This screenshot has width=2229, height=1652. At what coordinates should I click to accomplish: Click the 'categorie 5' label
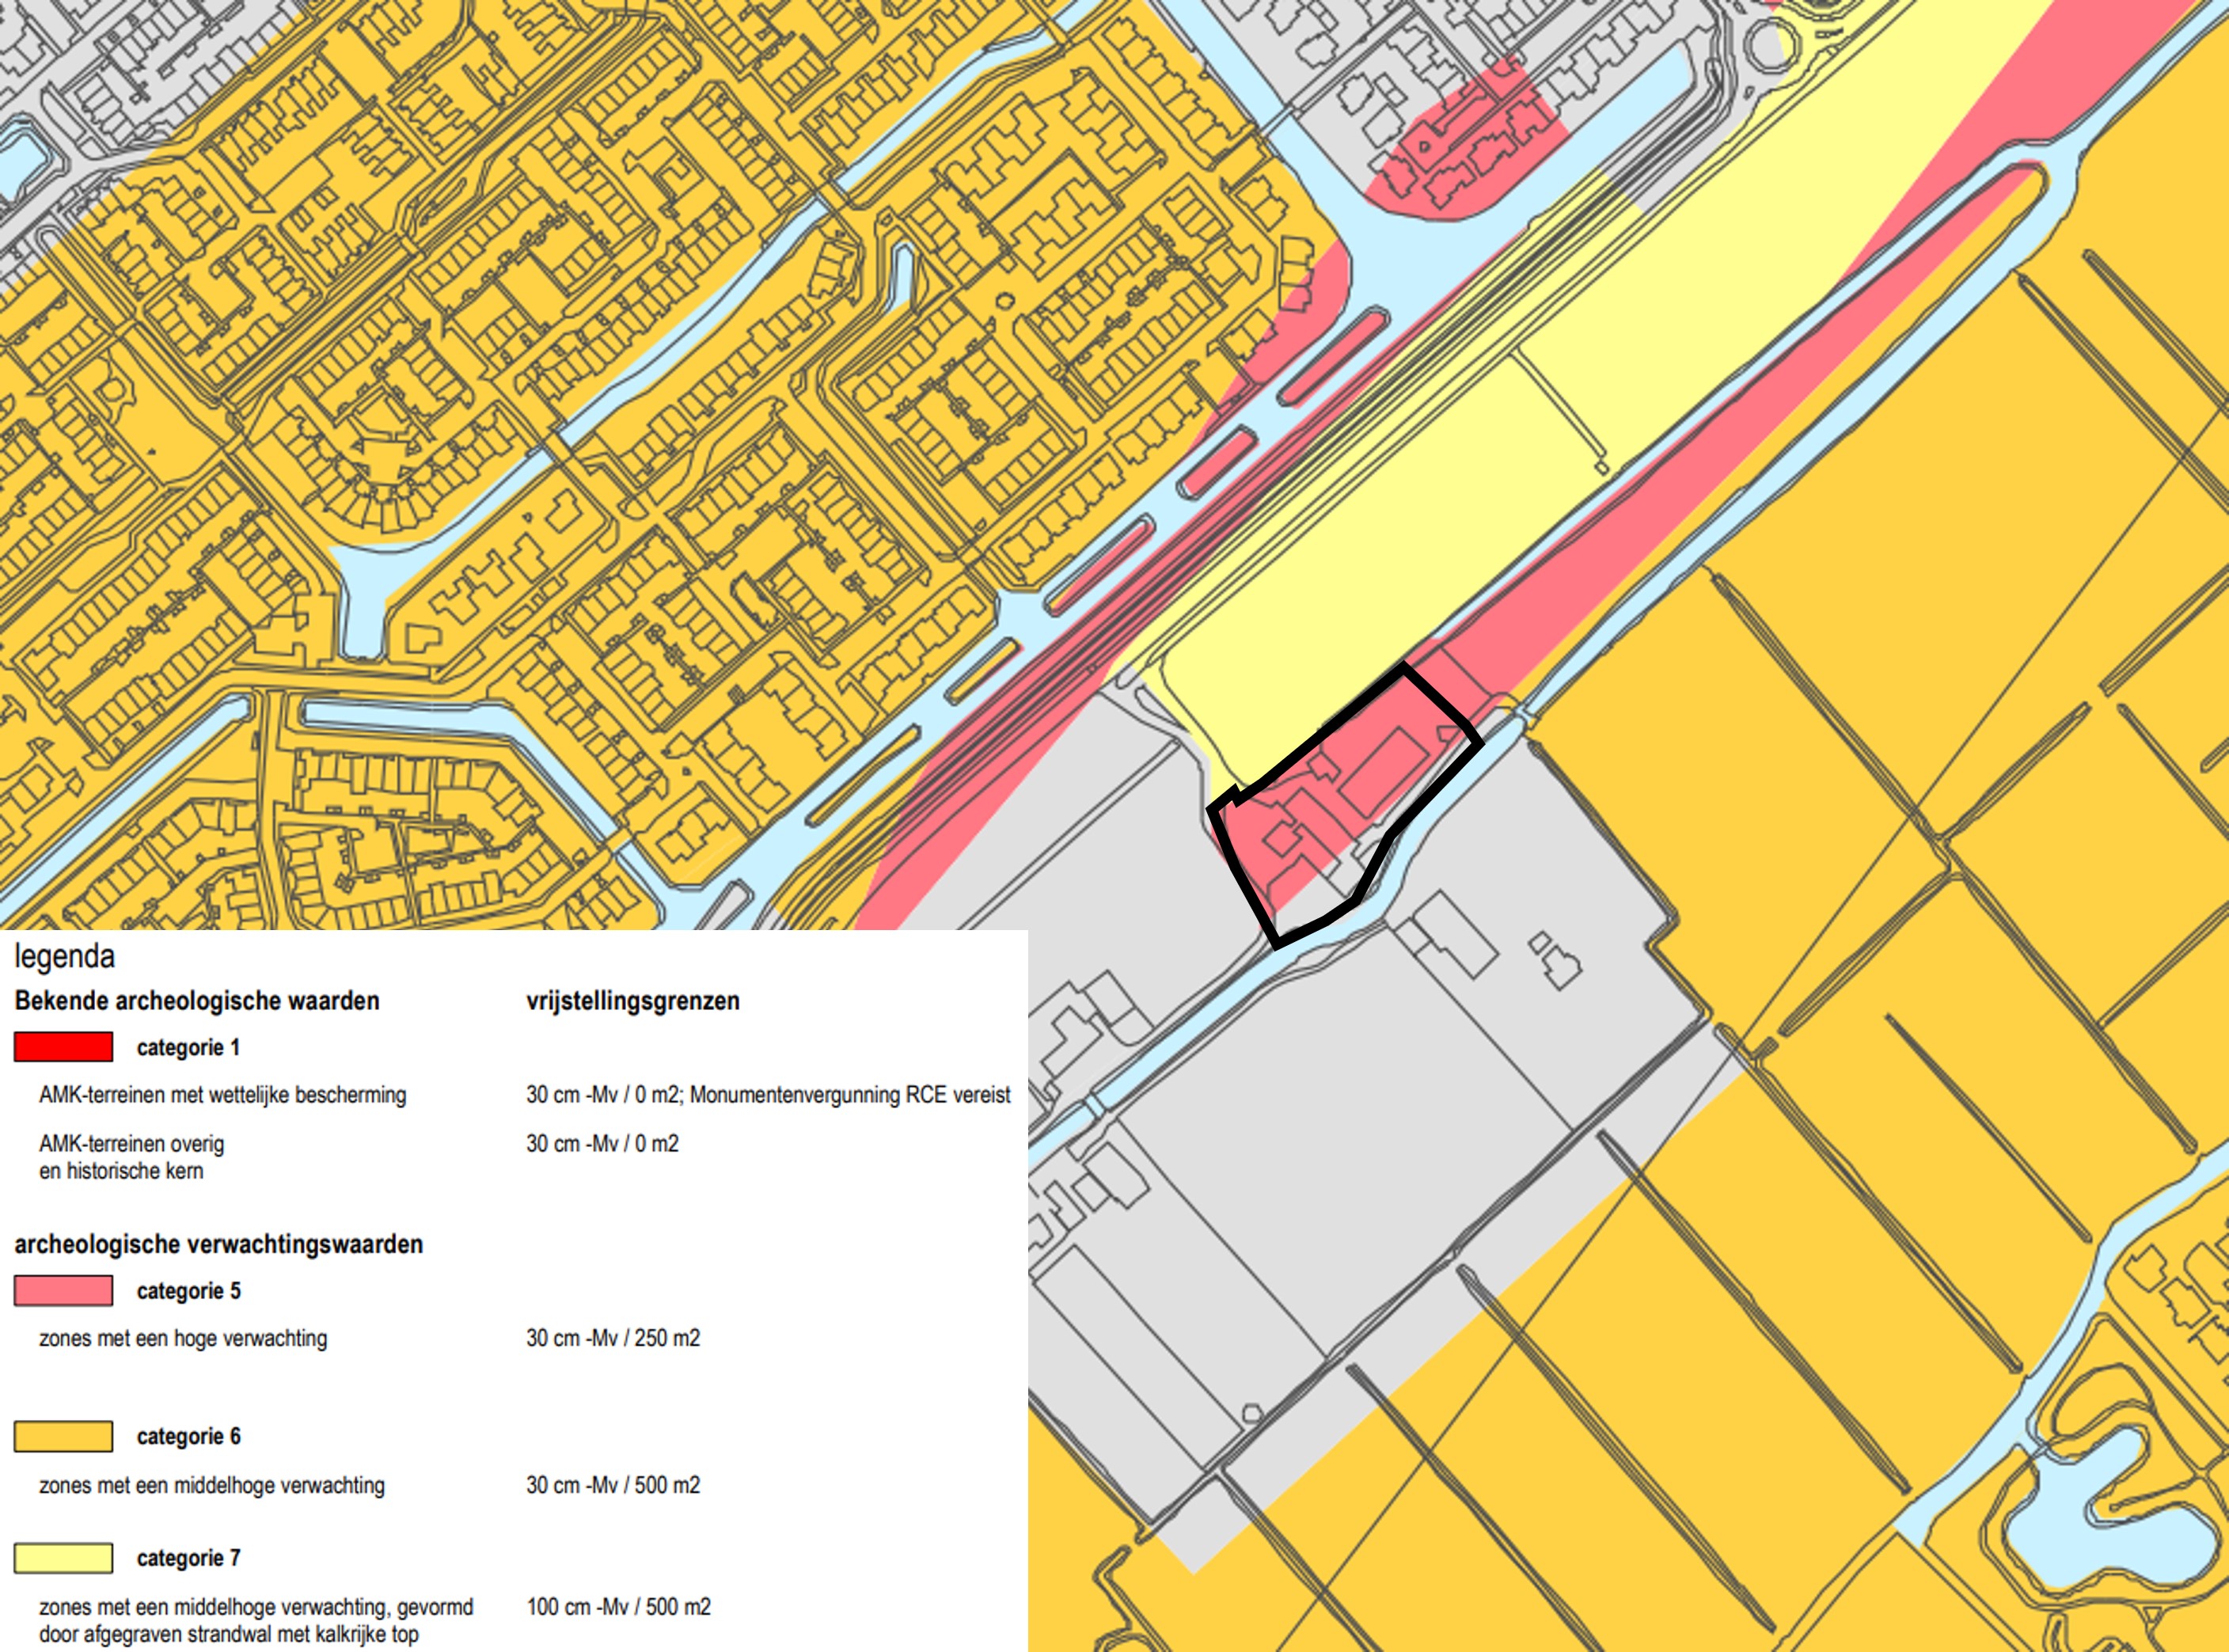click(189, 1291)
